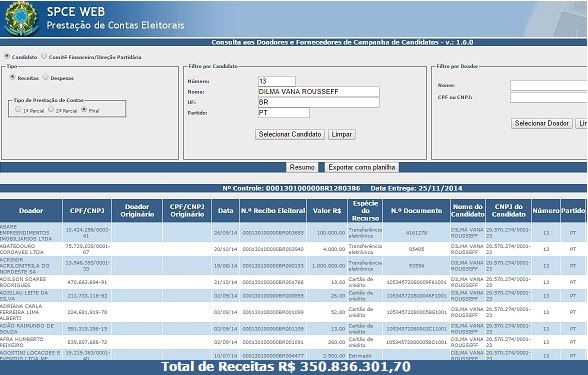Image resolution: width=588 pixels, height=375 pixels.
Task: Click the Selecionar Candidato button
Action: (290, 134)
